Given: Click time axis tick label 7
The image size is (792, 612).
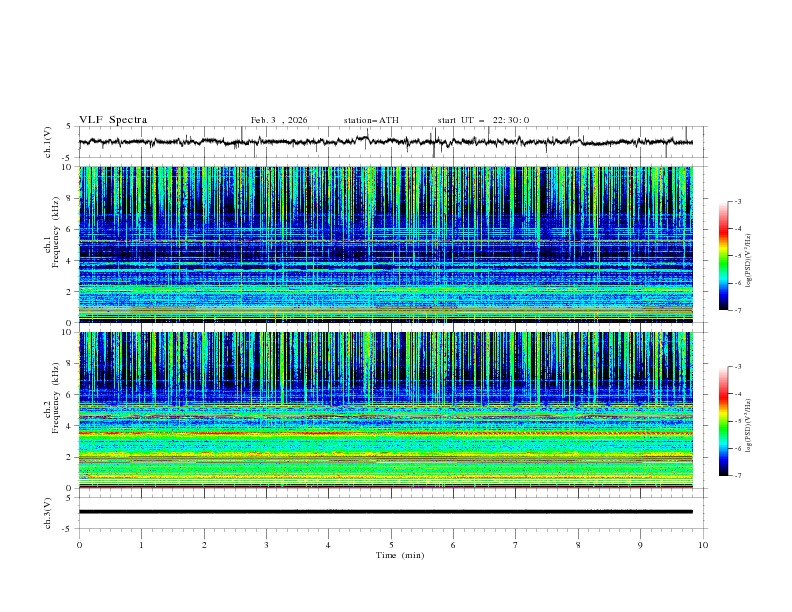Looking at the screenshot, I should point(516,545).
